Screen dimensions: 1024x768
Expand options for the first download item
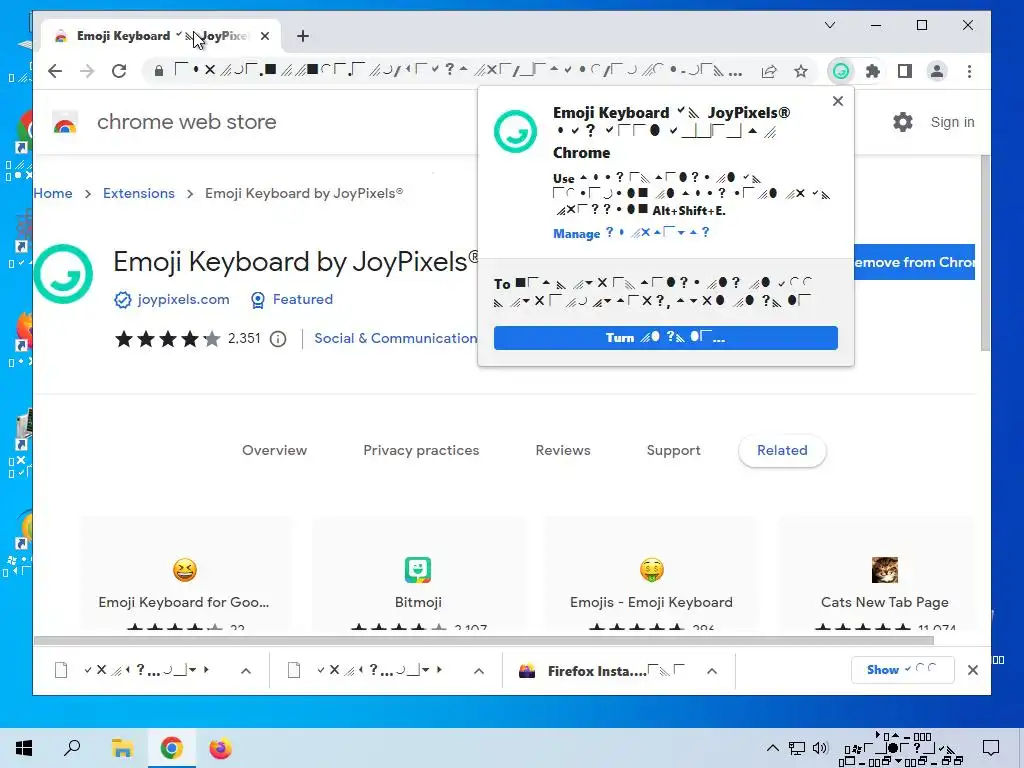[x=246, y=671]
